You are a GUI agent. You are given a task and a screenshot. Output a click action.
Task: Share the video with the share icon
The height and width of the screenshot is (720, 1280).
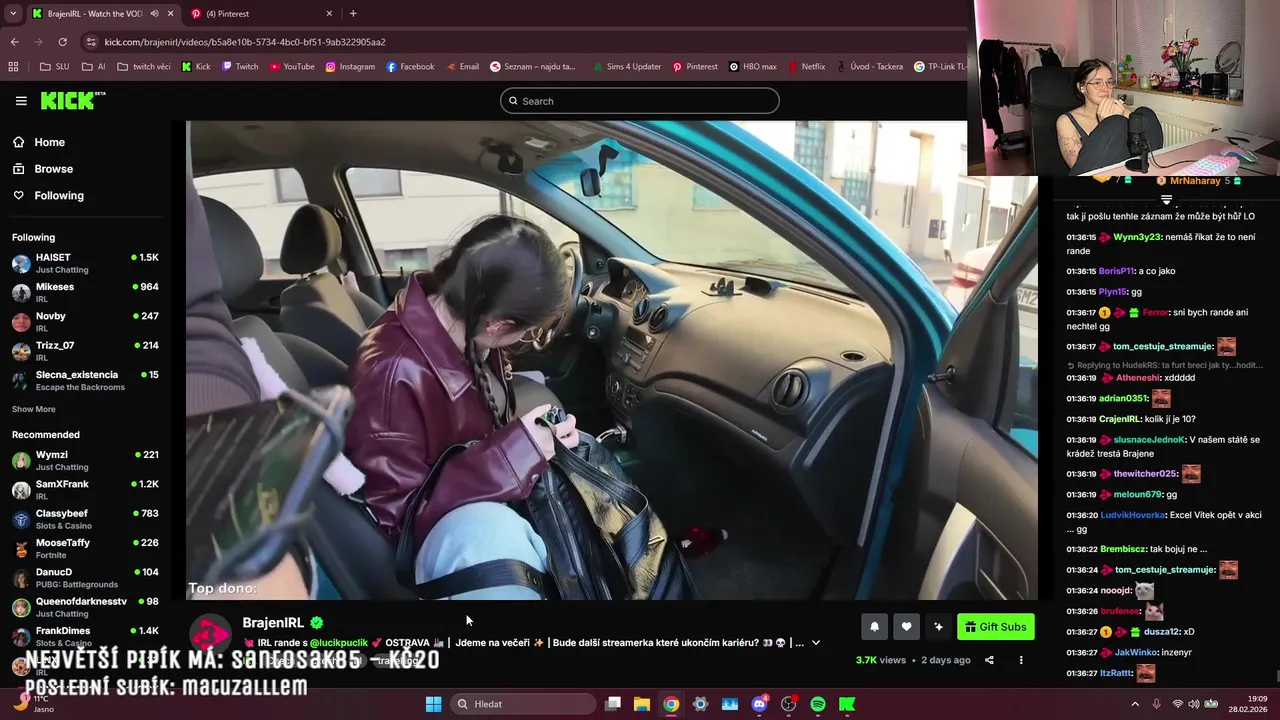(x=989, y=660)
